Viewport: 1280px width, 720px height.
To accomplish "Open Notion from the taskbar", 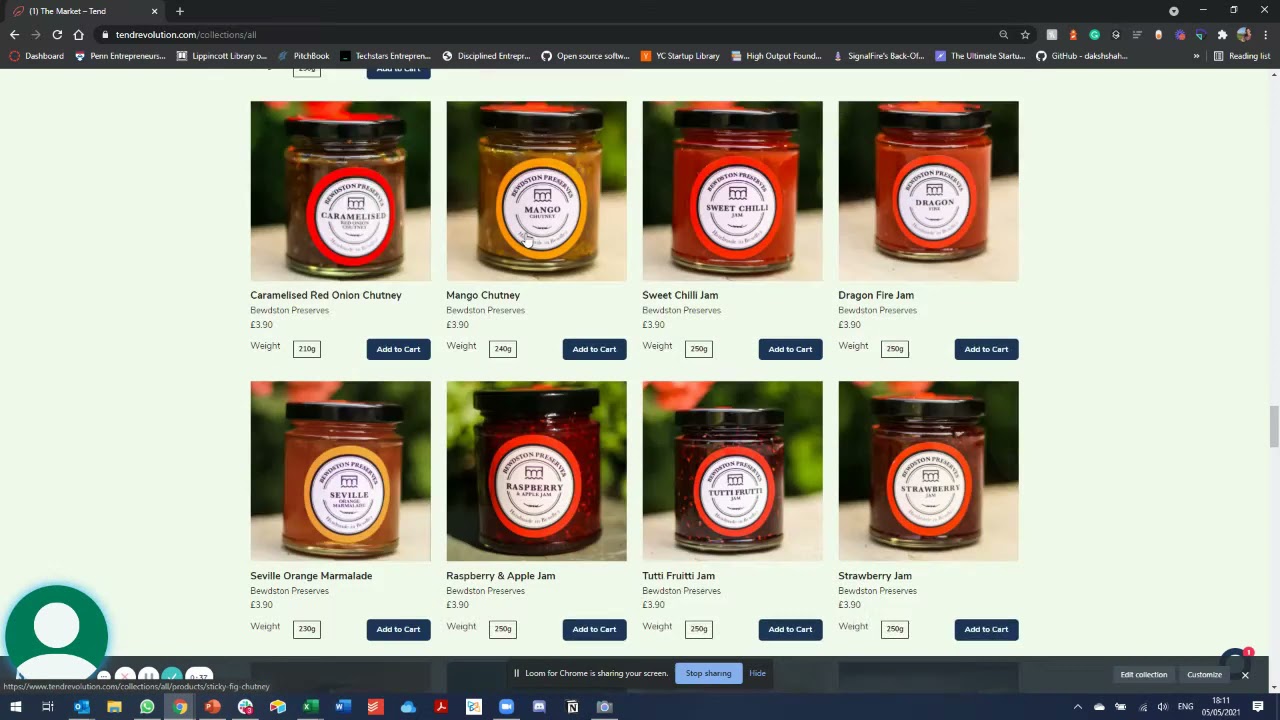I will [x=572, y=707].
